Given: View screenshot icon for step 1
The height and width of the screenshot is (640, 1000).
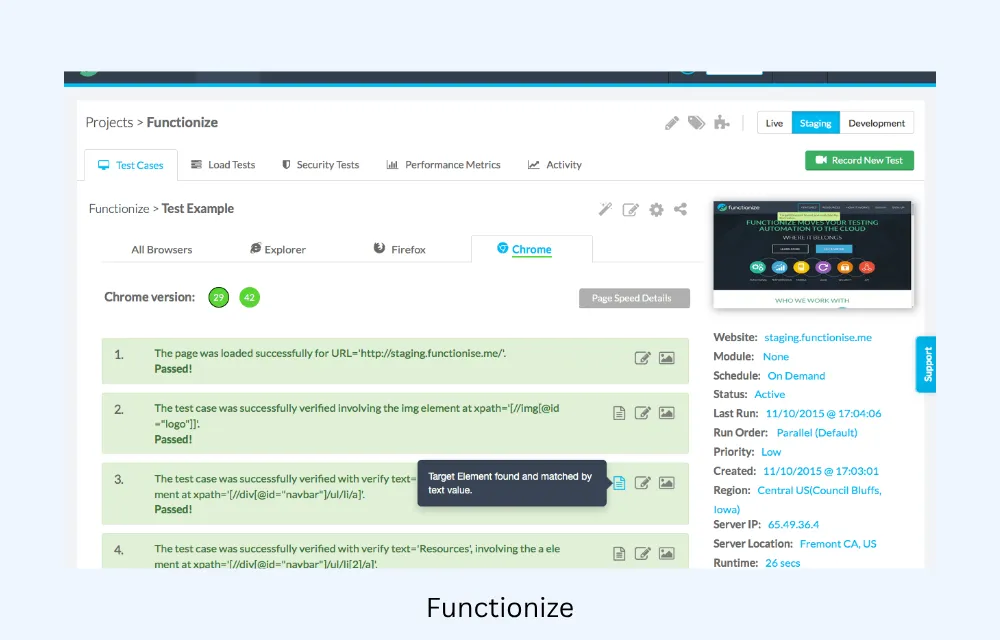Looking at the screenshot, I should tap(666, 358).
